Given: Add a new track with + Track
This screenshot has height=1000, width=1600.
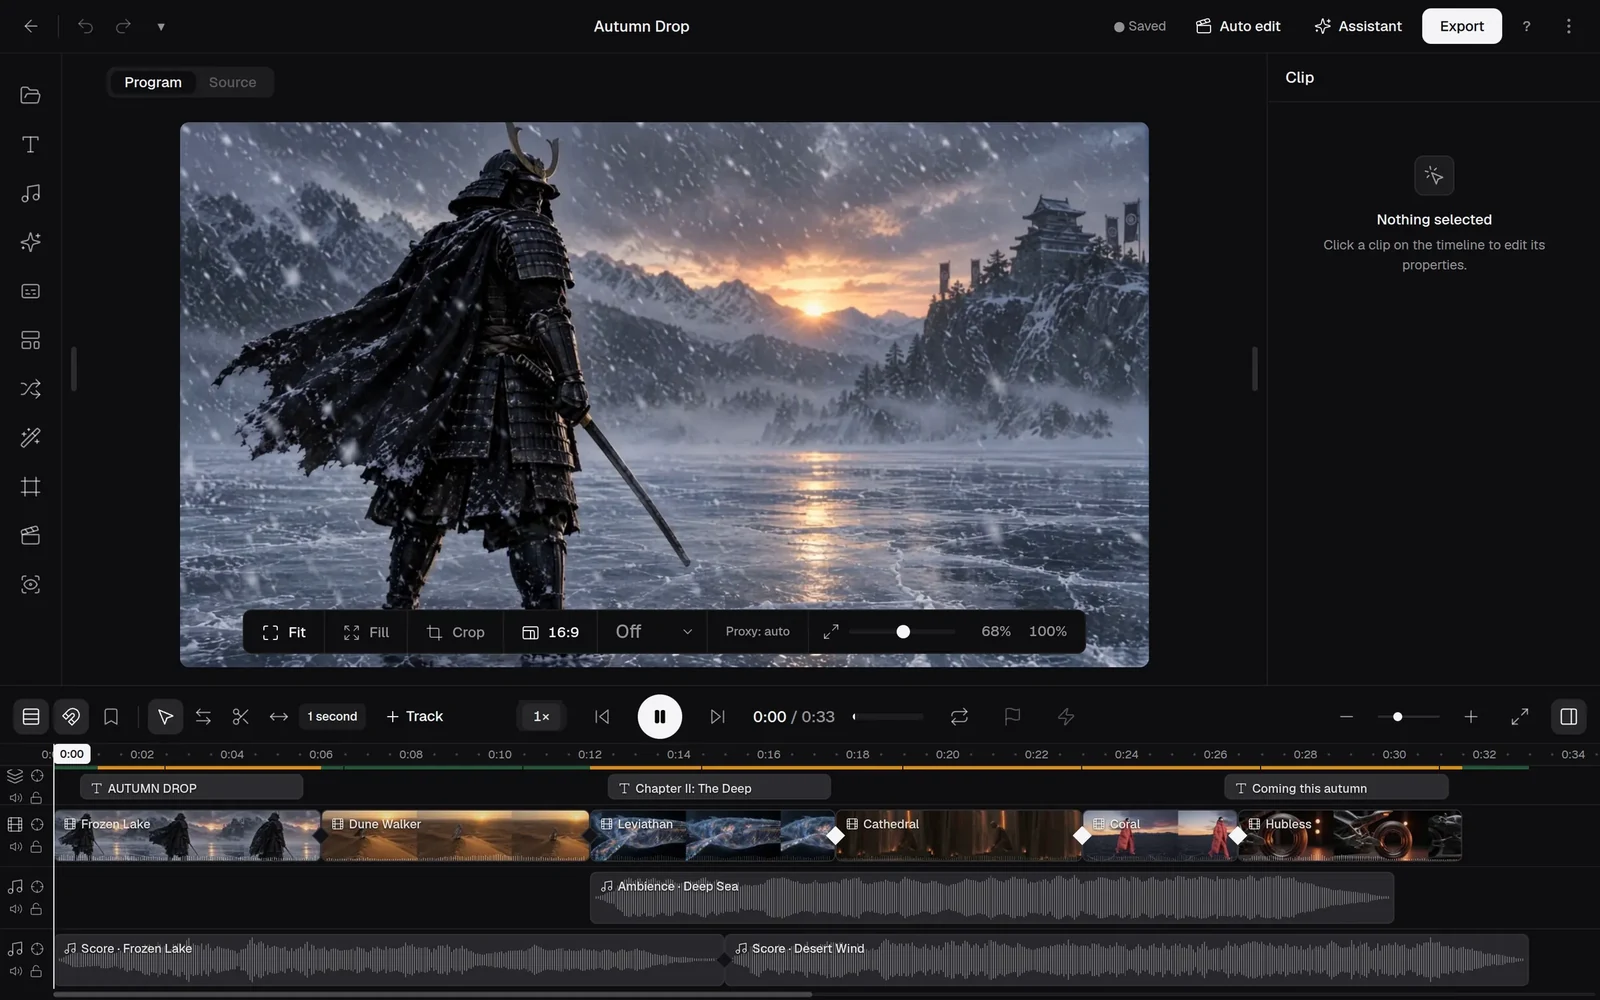Looking at the screenshot, I should [414, 716].
